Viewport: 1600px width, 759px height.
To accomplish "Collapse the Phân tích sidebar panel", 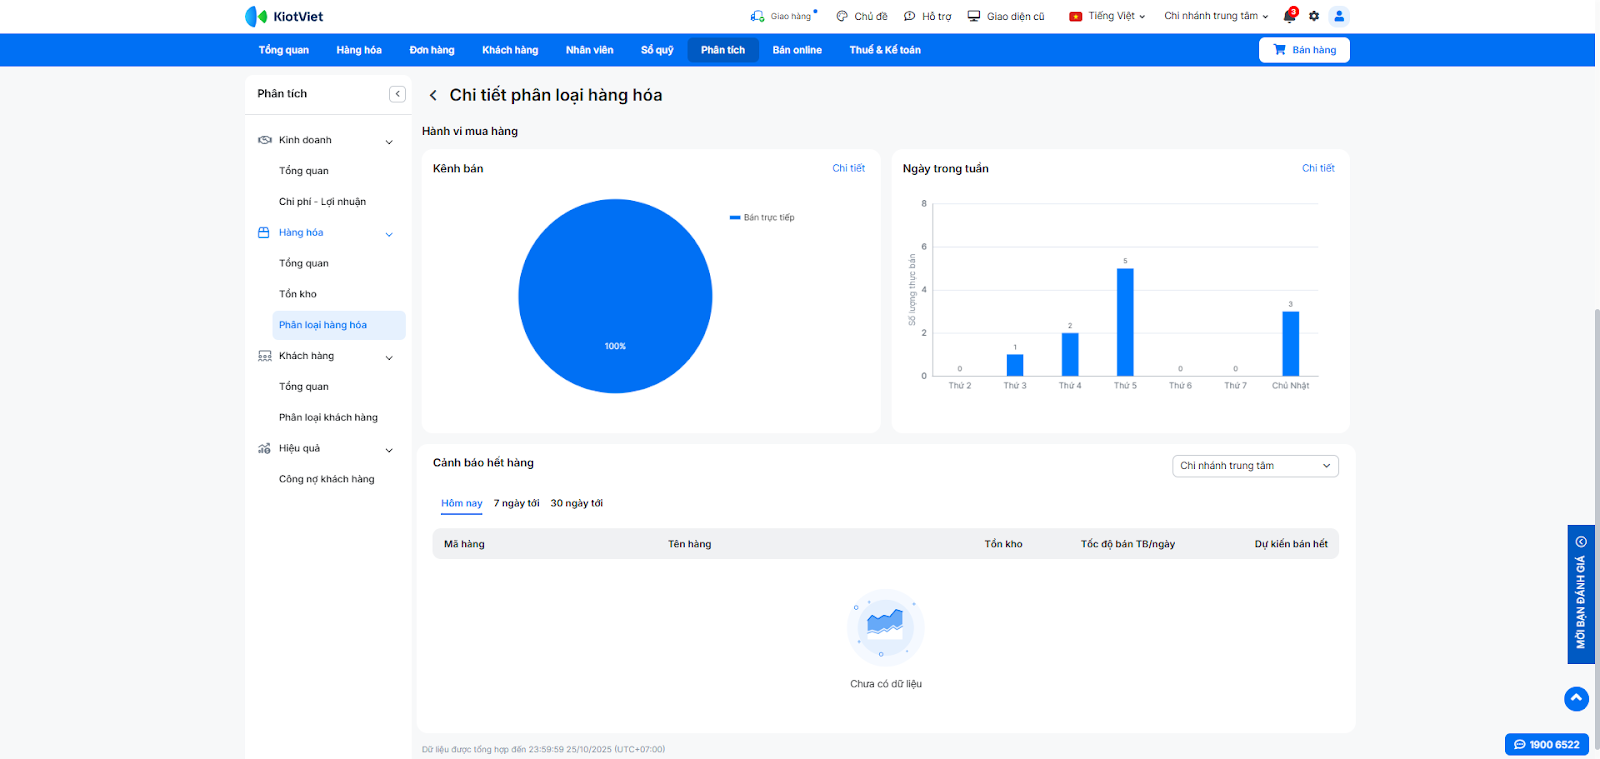I will pos(397,94).
